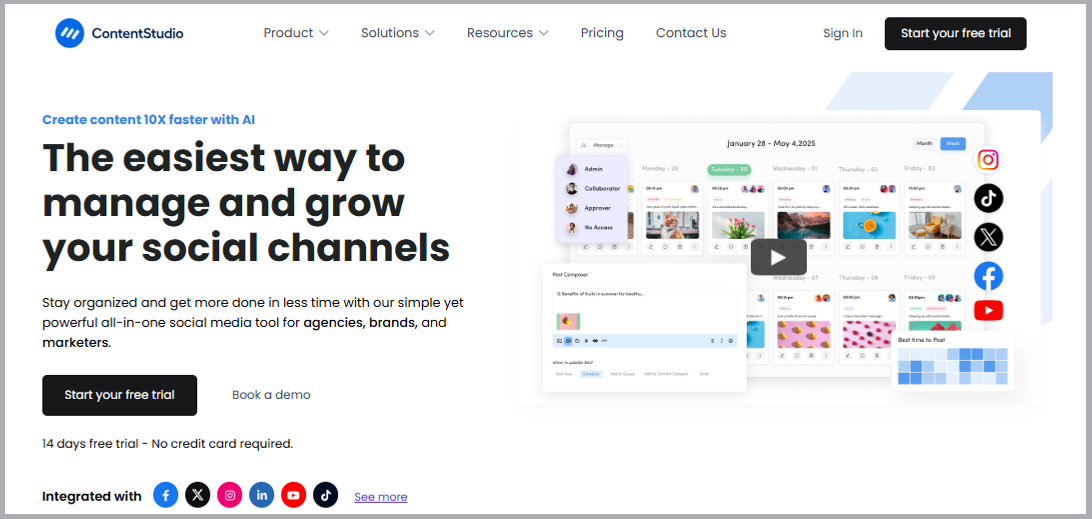
Task: Click the Book a demo link
Action: click(272, 395)
